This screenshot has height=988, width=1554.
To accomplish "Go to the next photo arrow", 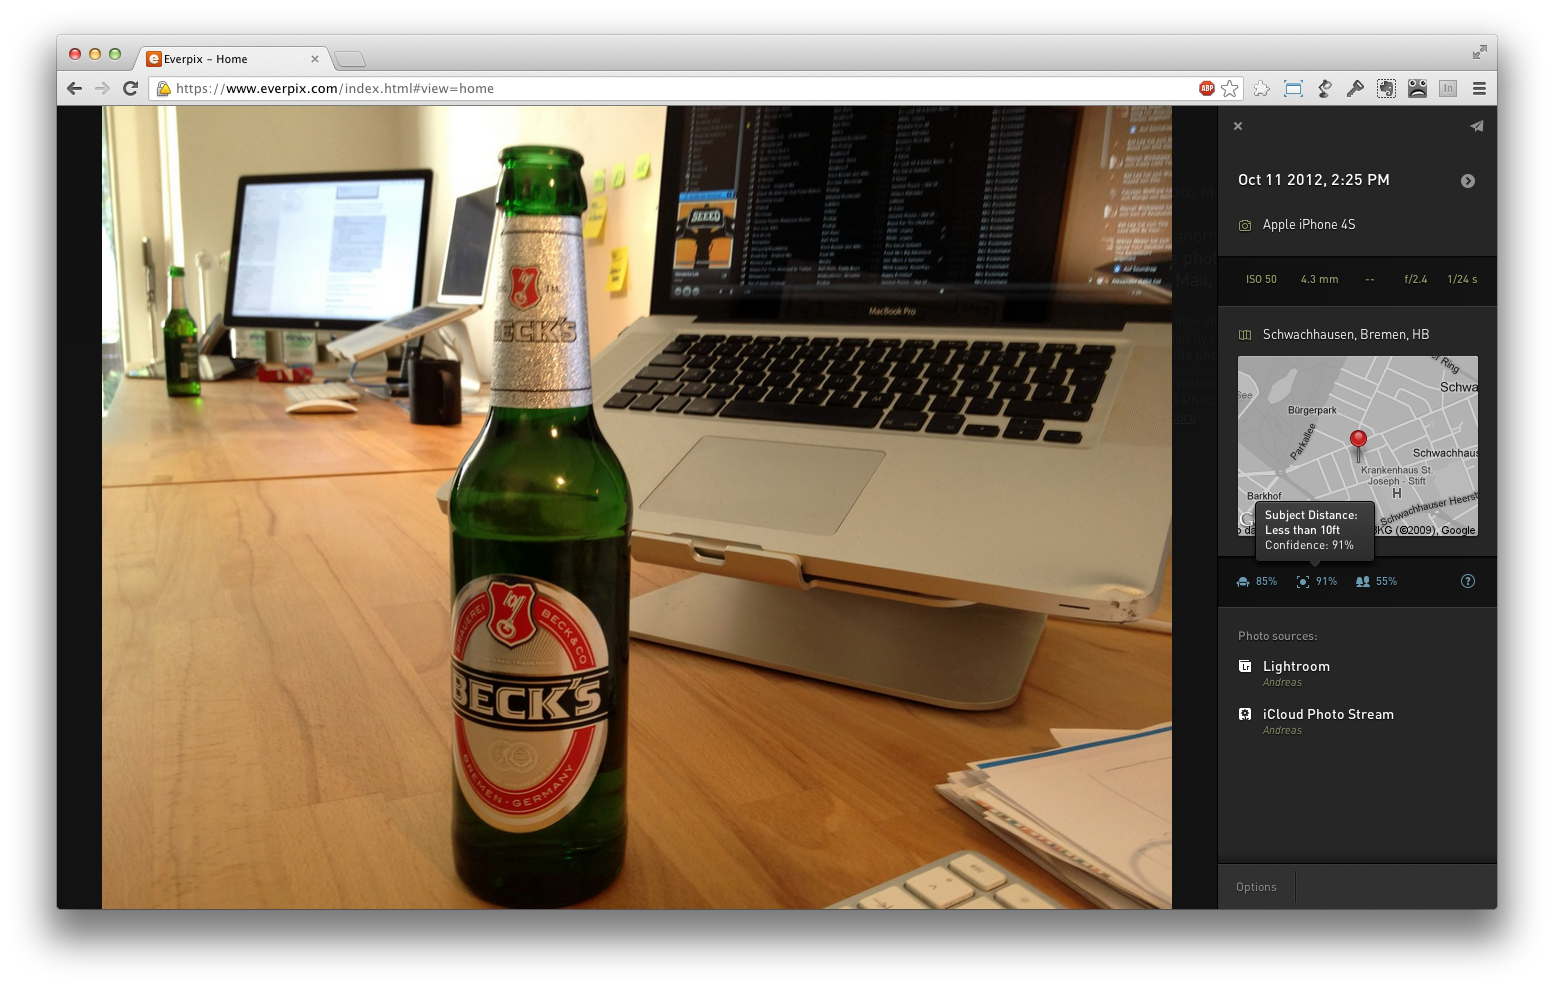I will 1468,181.
